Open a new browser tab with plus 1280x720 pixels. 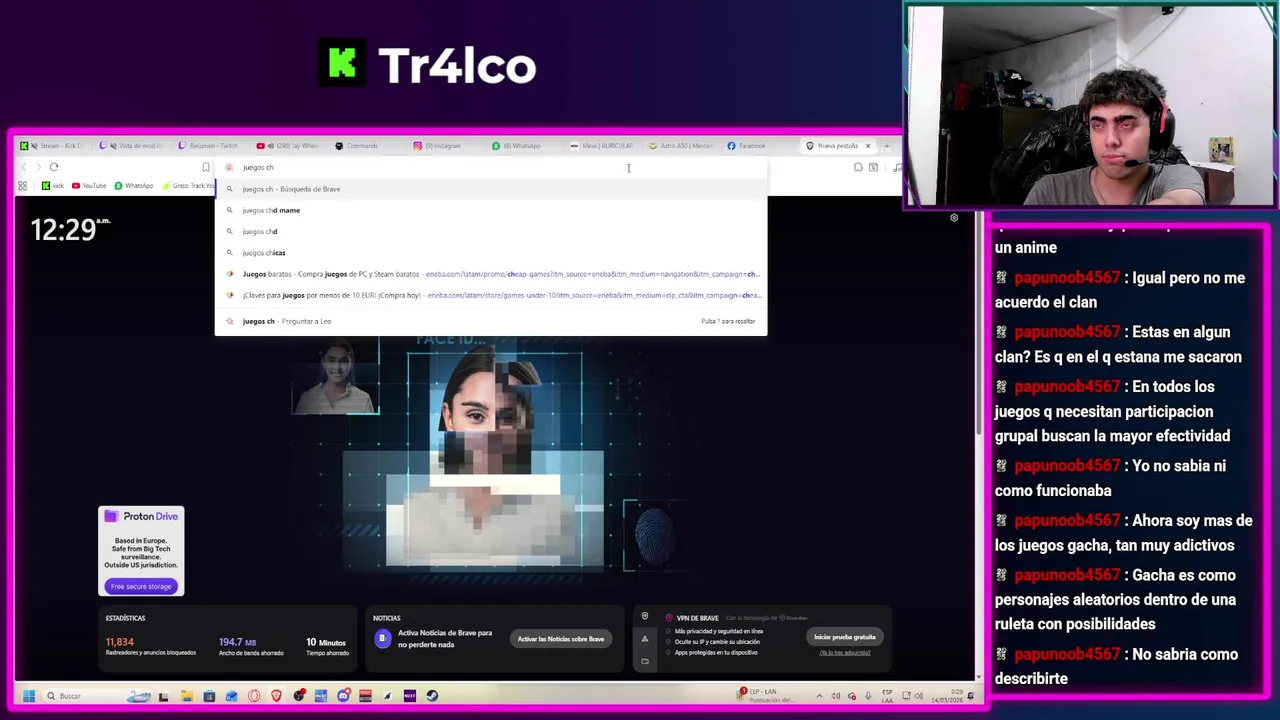point(886,146)
